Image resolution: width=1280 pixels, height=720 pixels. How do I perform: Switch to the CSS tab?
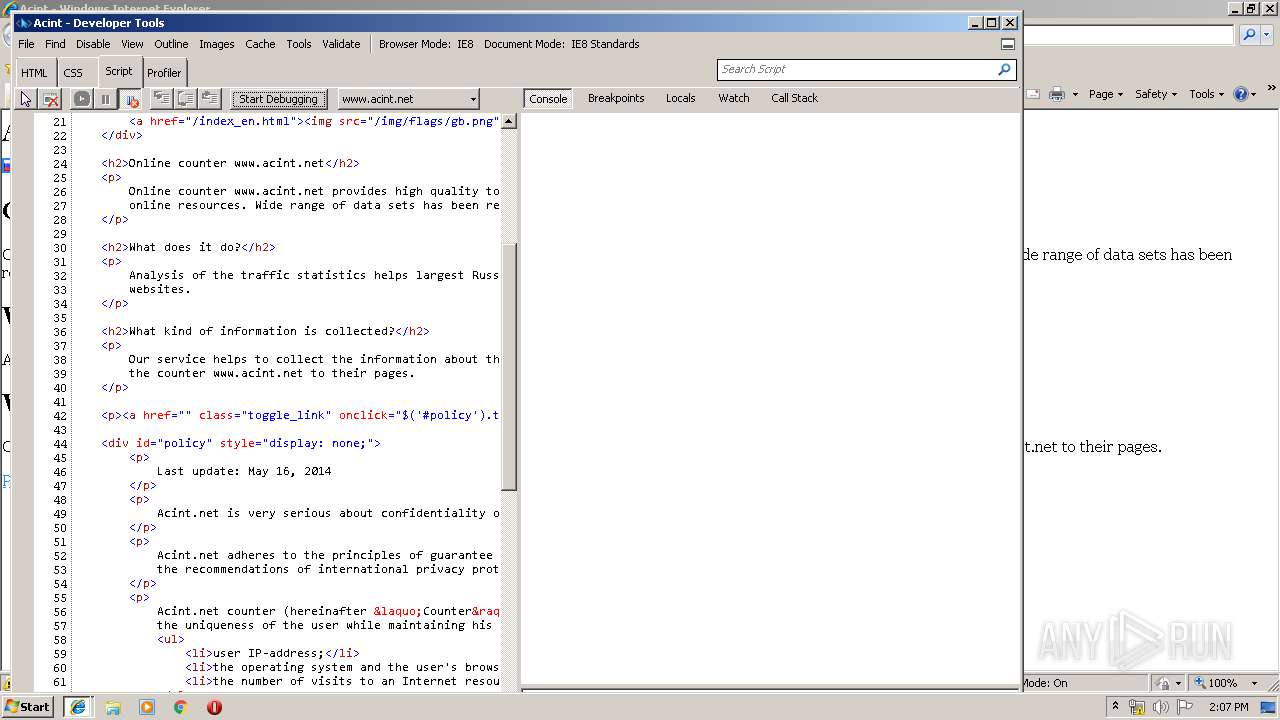[73, 73]
